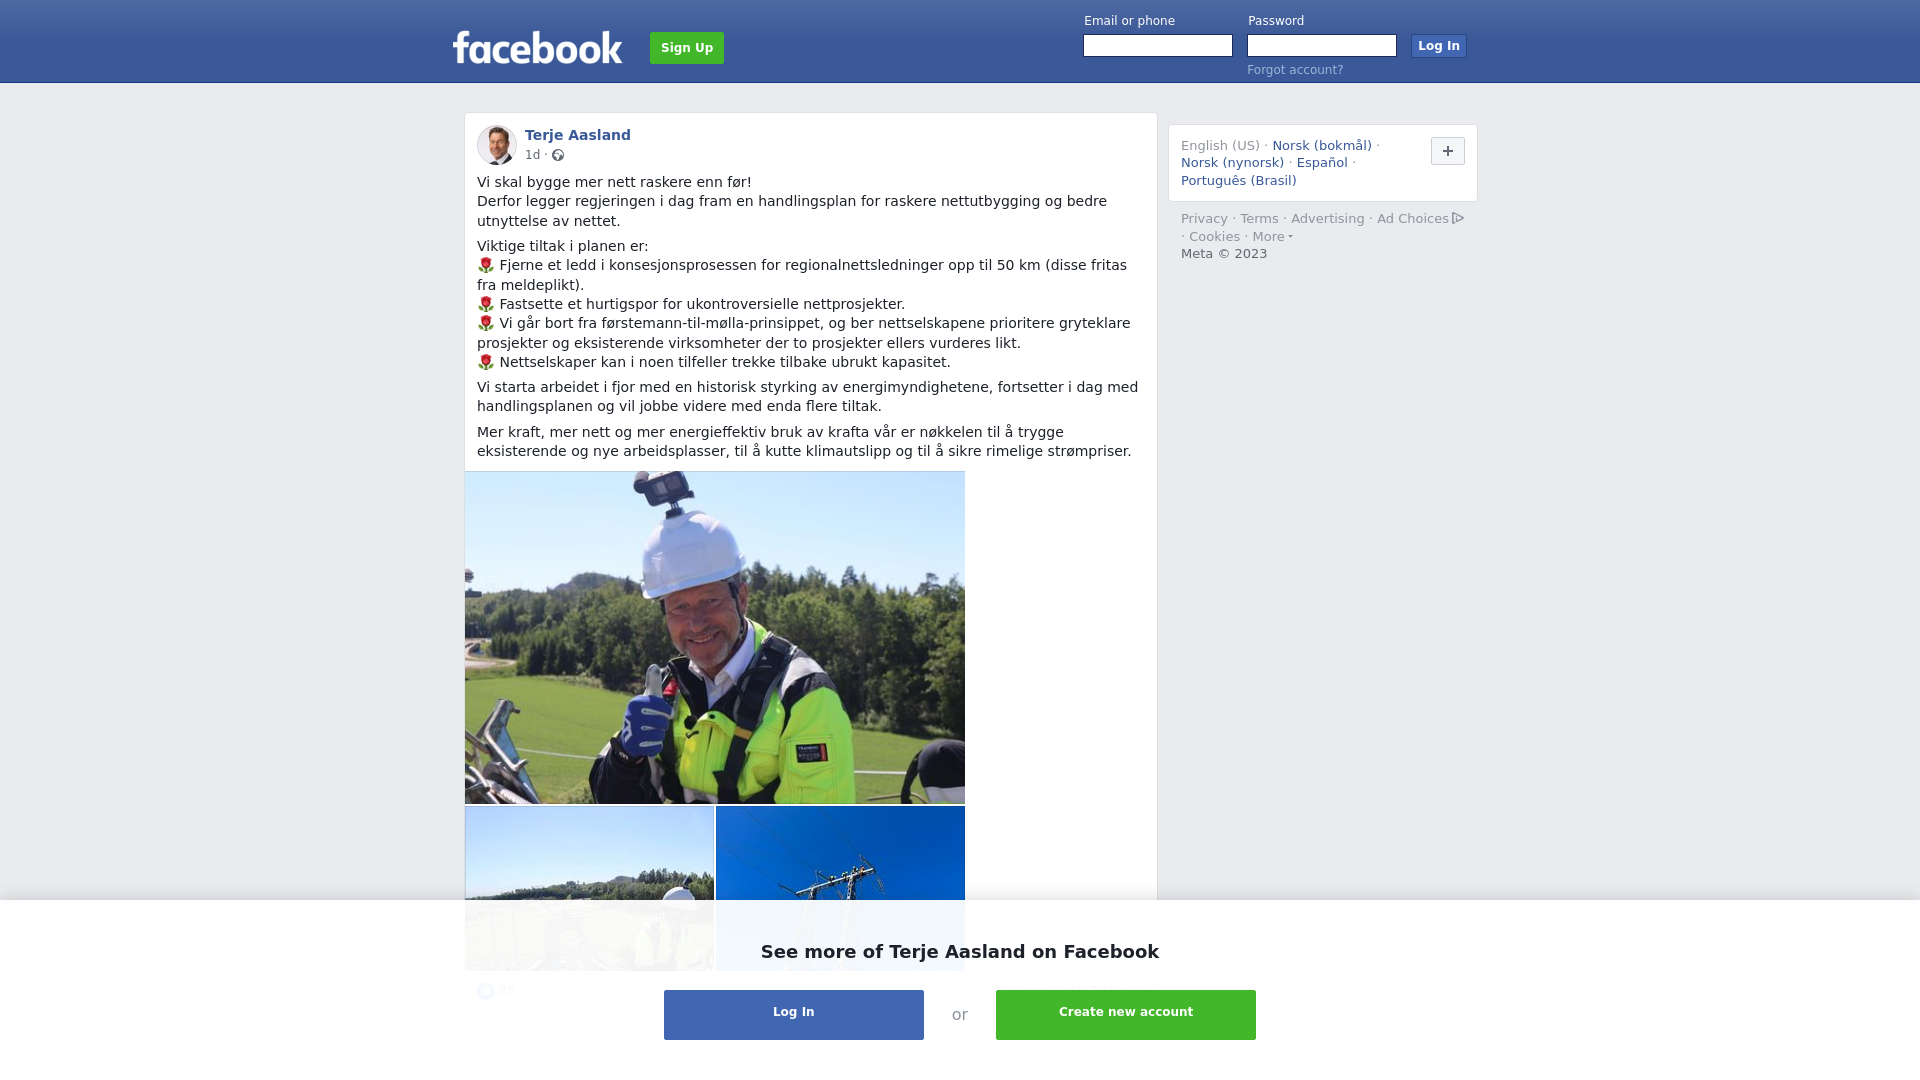Image resolution: width=1920 pixels, height=1080 pixels.
Task: Click the green Create new account button
Action: click(x=1126, y=1015)
